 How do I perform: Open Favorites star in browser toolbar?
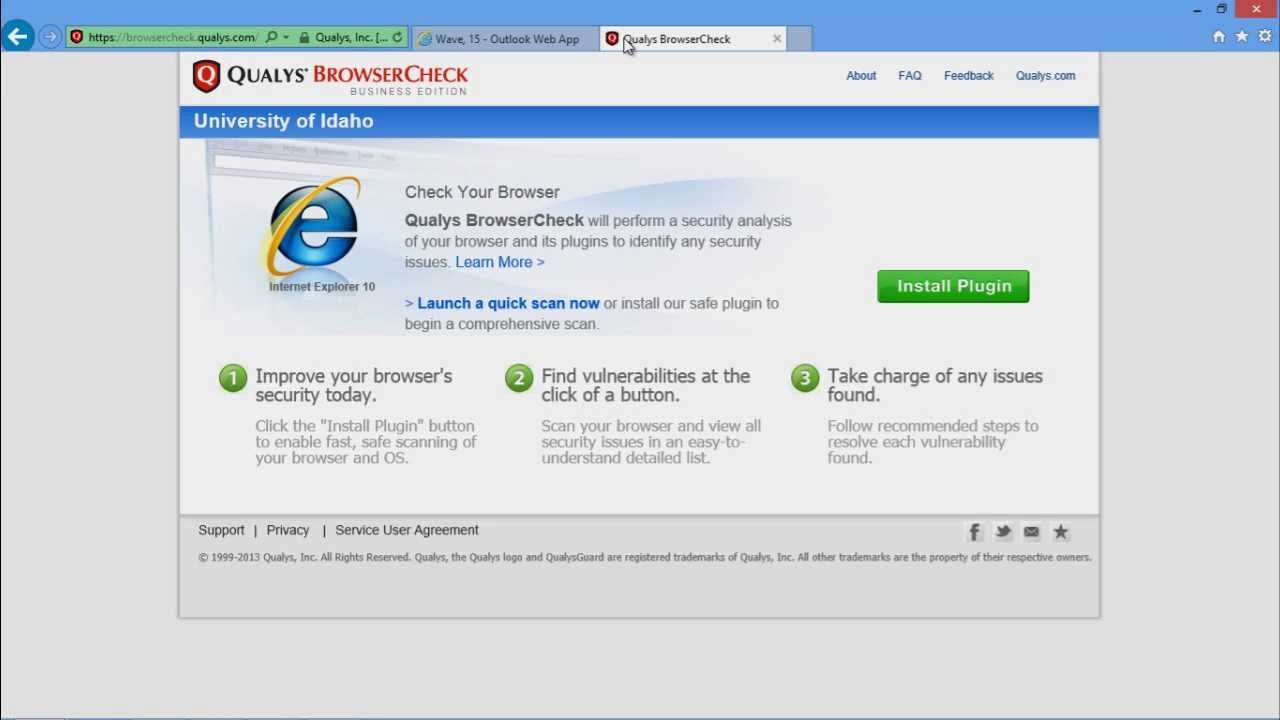pos(1241,37)
